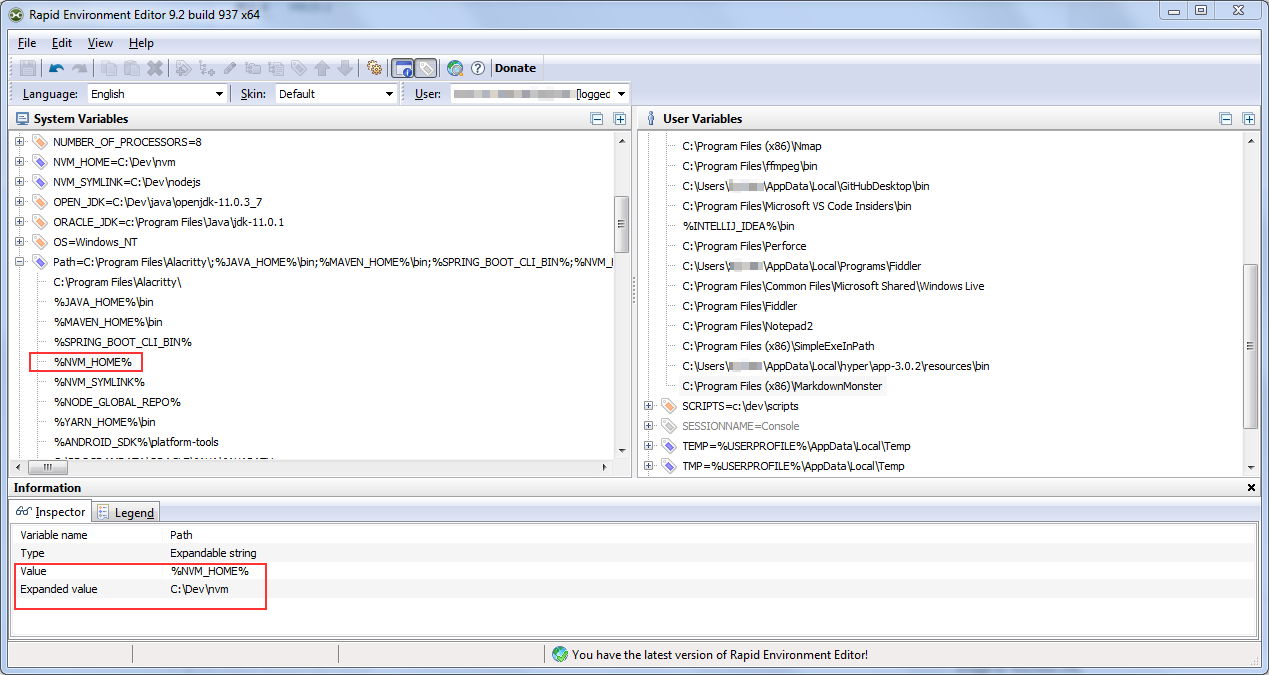
Task: Select the %ANDROID_SDK%\platform-tools entry
Action: pos(136,442)
